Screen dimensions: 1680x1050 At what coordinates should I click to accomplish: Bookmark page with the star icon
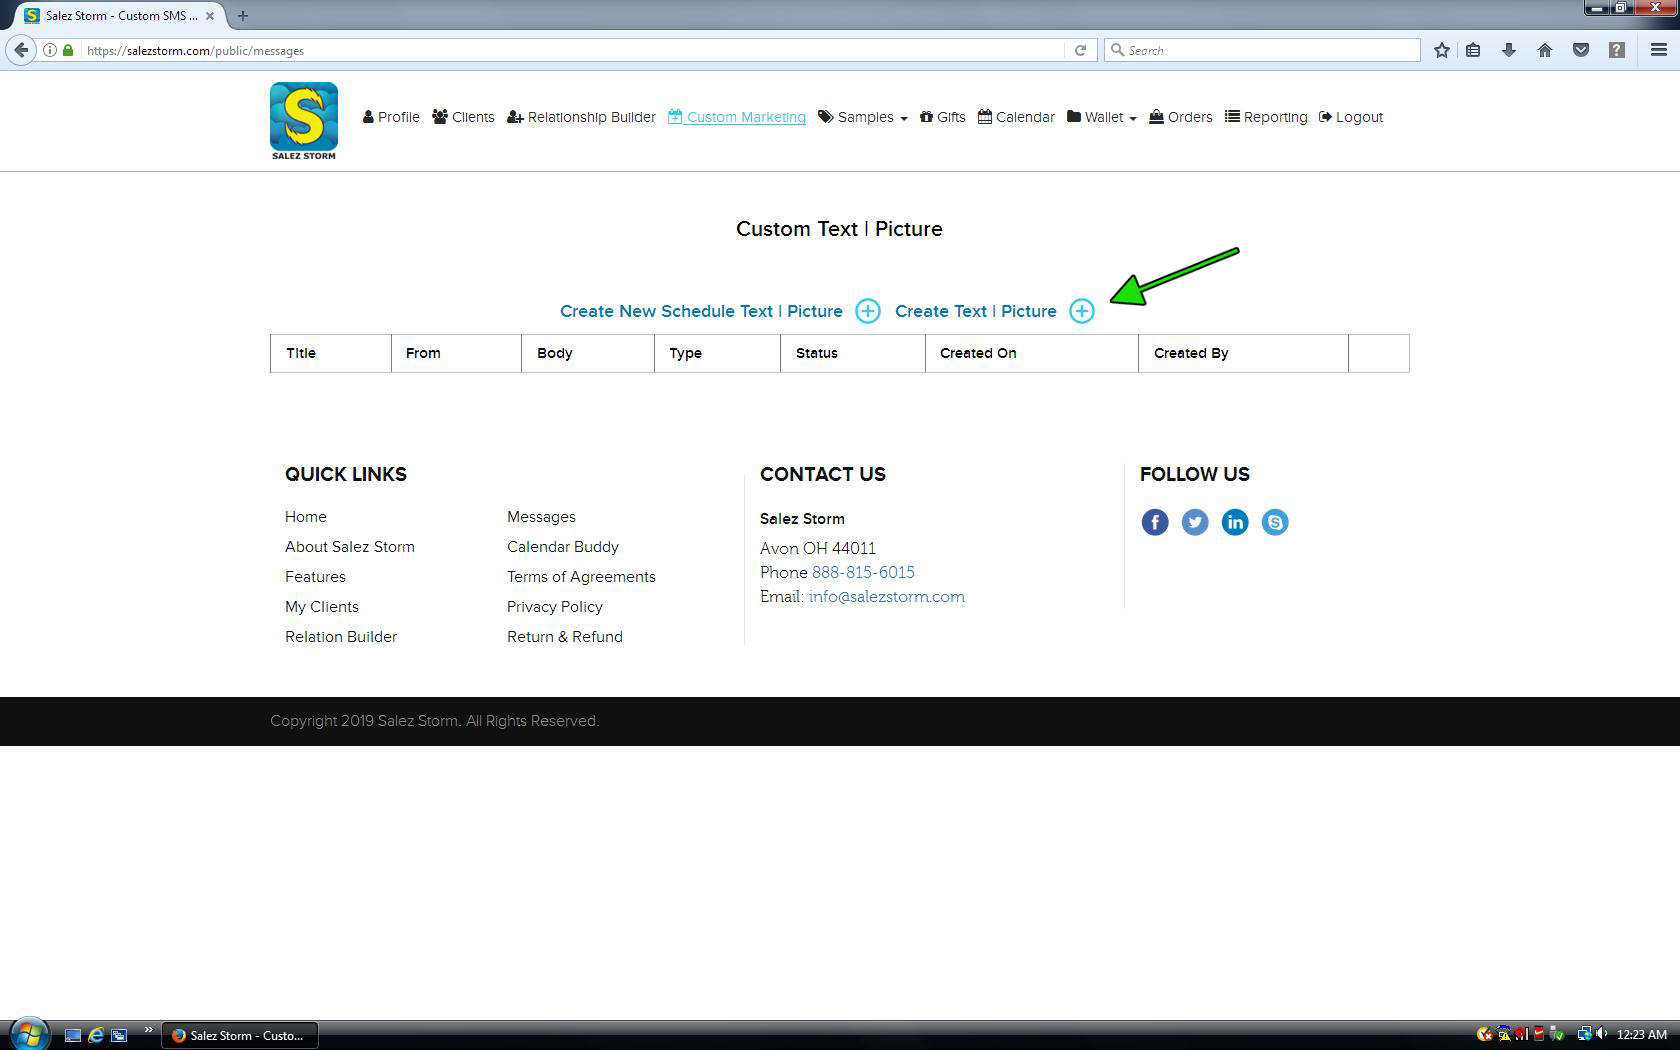[1441, 50]
